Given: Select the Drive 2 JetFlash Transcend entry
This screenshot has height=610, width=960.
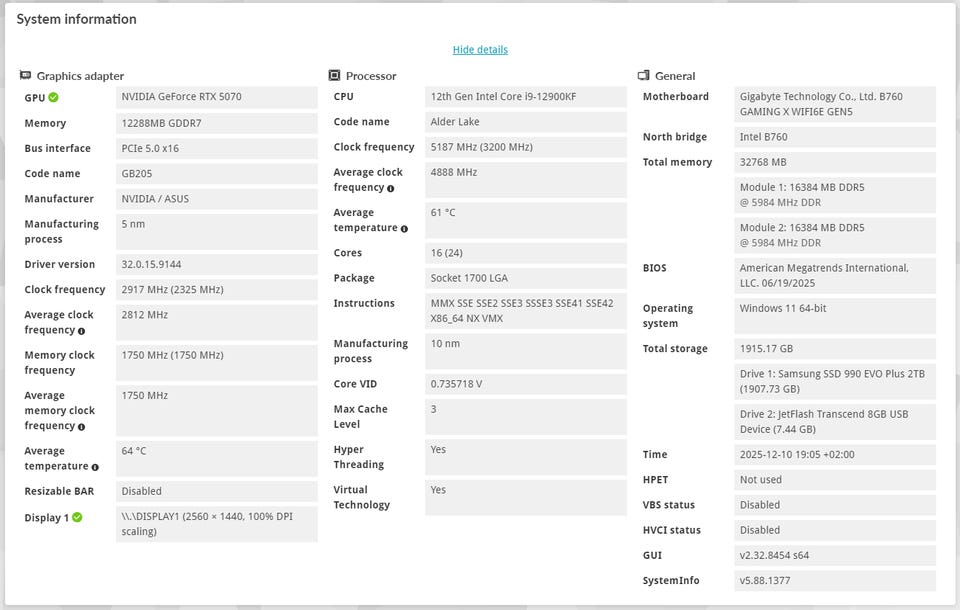Looking at the screenshot, I should click(835, 422).
